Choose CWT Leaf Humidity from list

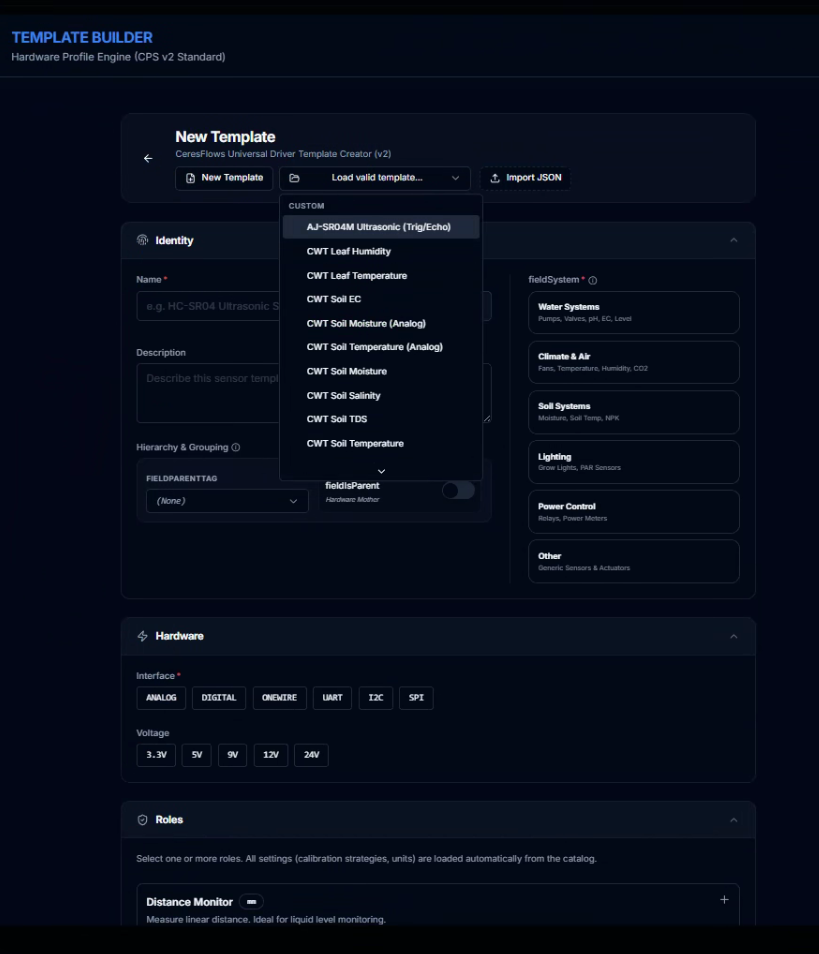tap(381, 251)
